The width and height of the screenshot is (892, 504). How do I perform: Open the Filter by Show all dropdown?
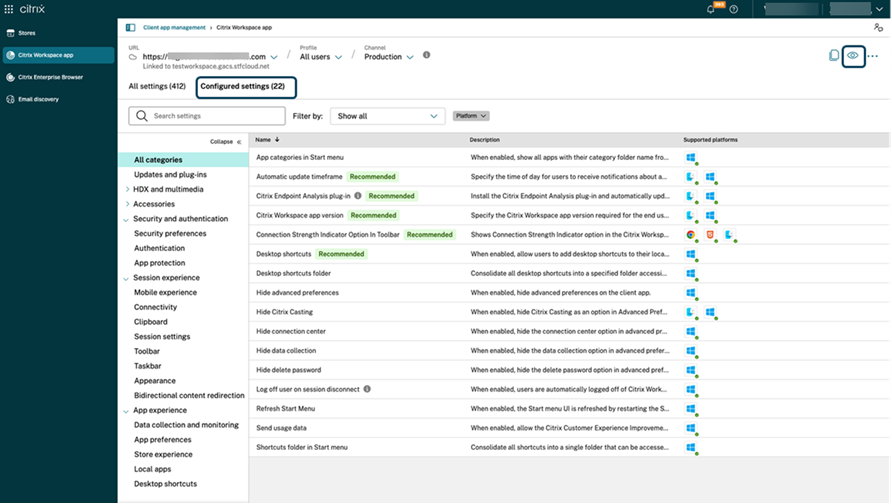coord(387,116)
